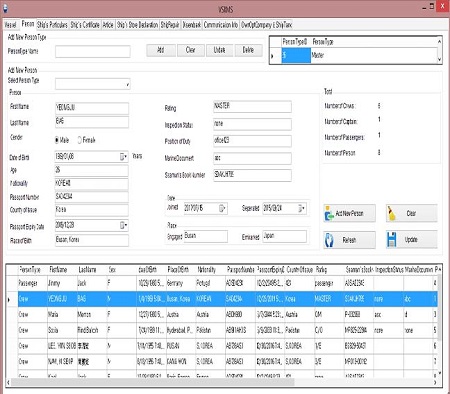The image size is (450, 394).
Task: Click the Nationality field showing KOREAN
Action: coord(92,184)
